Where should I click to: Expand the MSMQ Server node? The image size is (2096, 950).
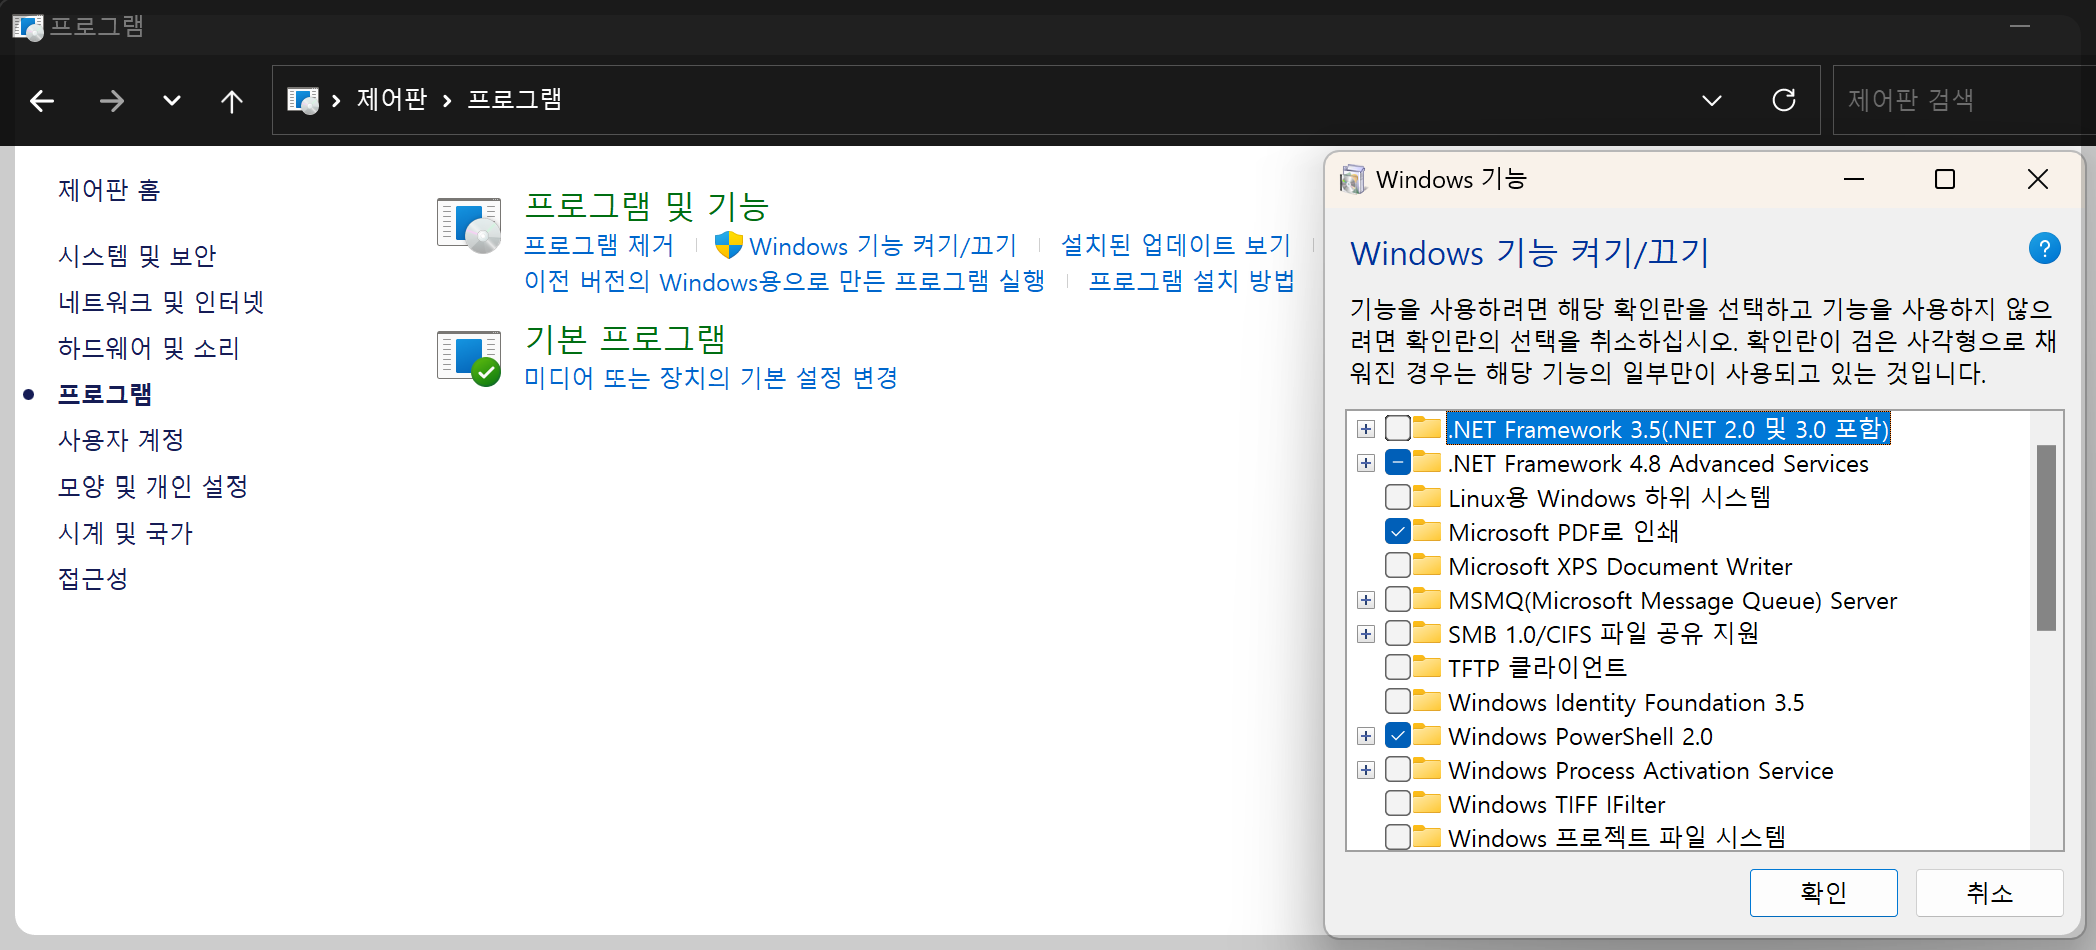point(1366,600)
